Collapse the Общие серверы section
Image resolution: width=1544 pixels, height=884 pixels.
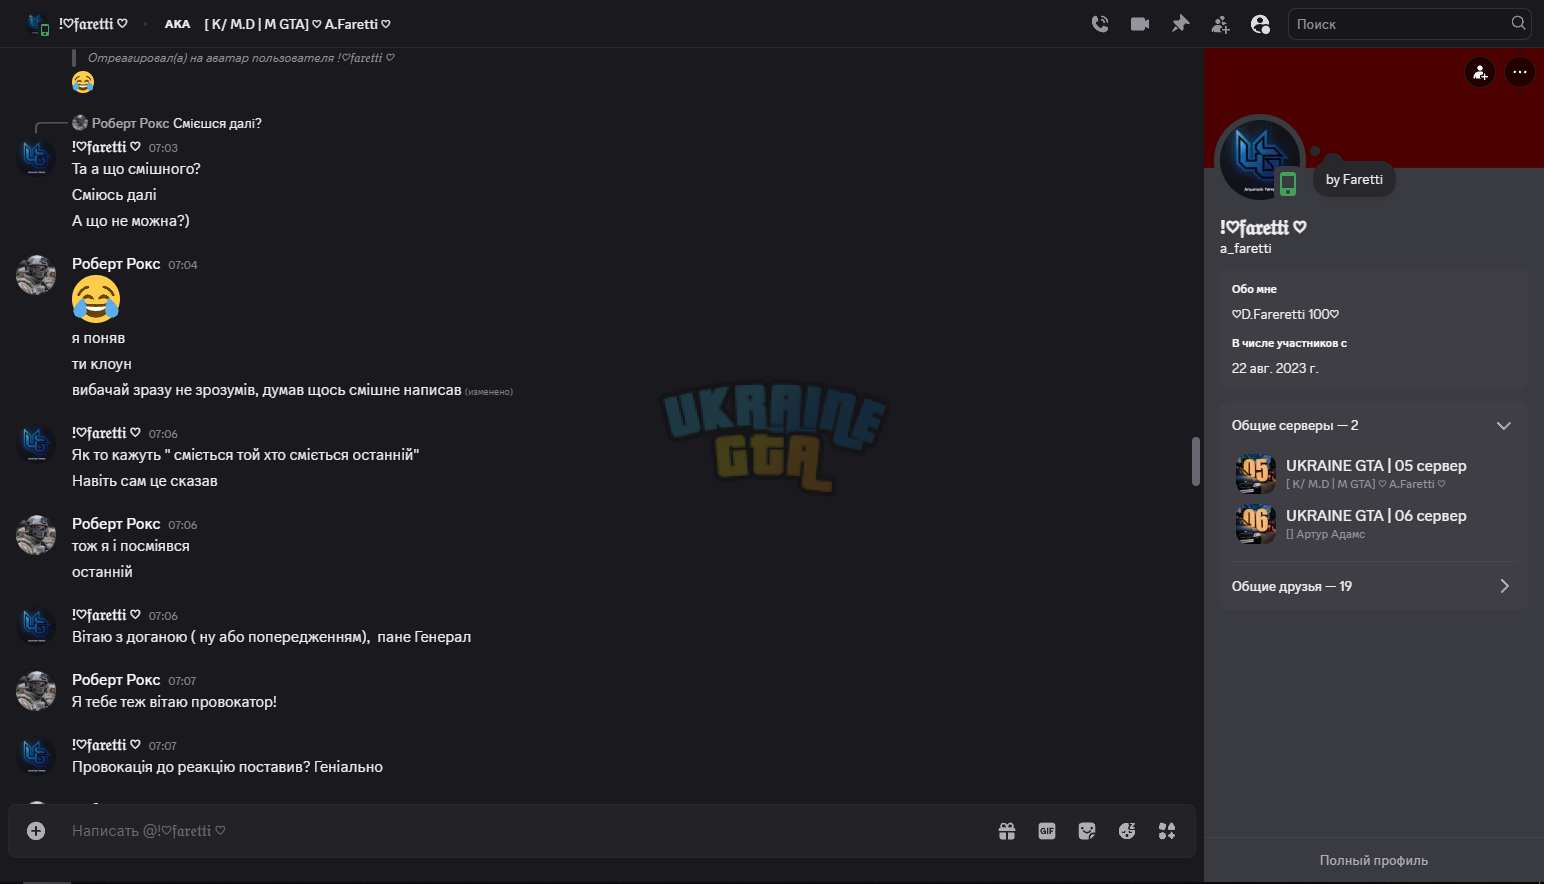pyautogui.click(x=1503, y=426)
